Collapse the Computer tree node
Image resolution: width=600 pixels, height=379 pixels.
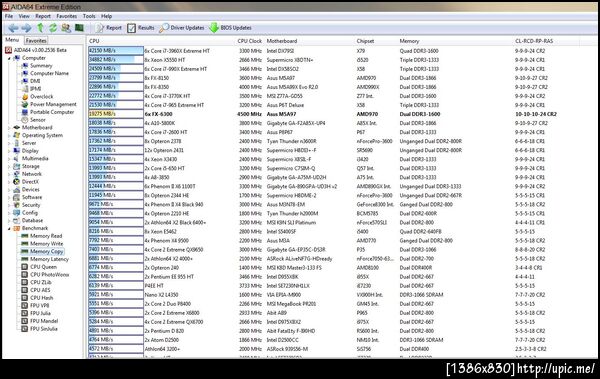pyautogui.click(x=9, y=58)
